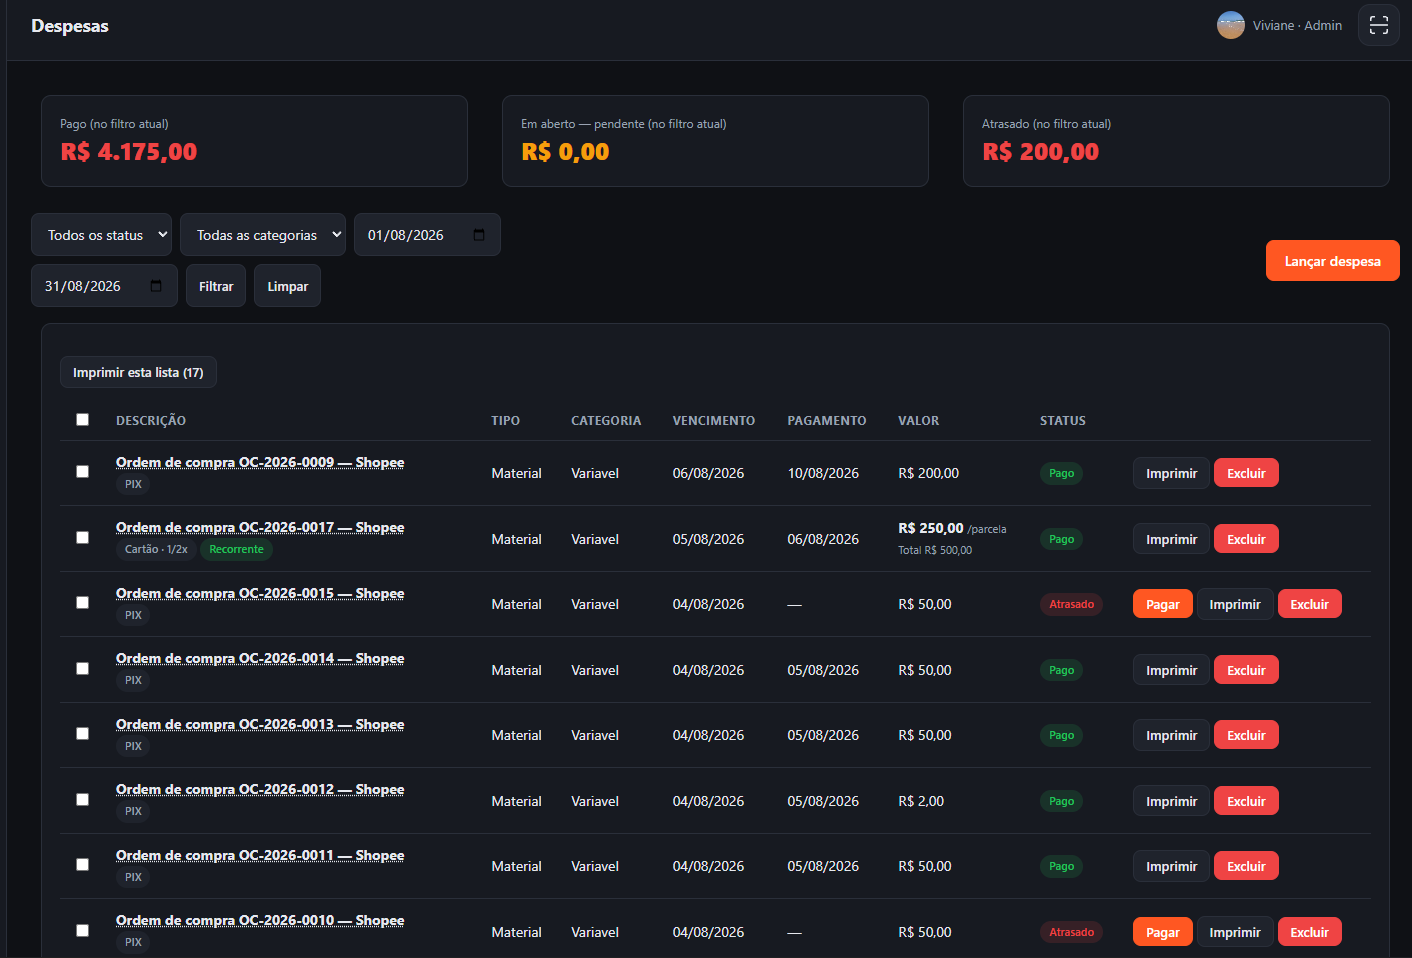Toggle the select-all checkbox in table header
The image size is (1412, 958).
click(x=83, y=420)
